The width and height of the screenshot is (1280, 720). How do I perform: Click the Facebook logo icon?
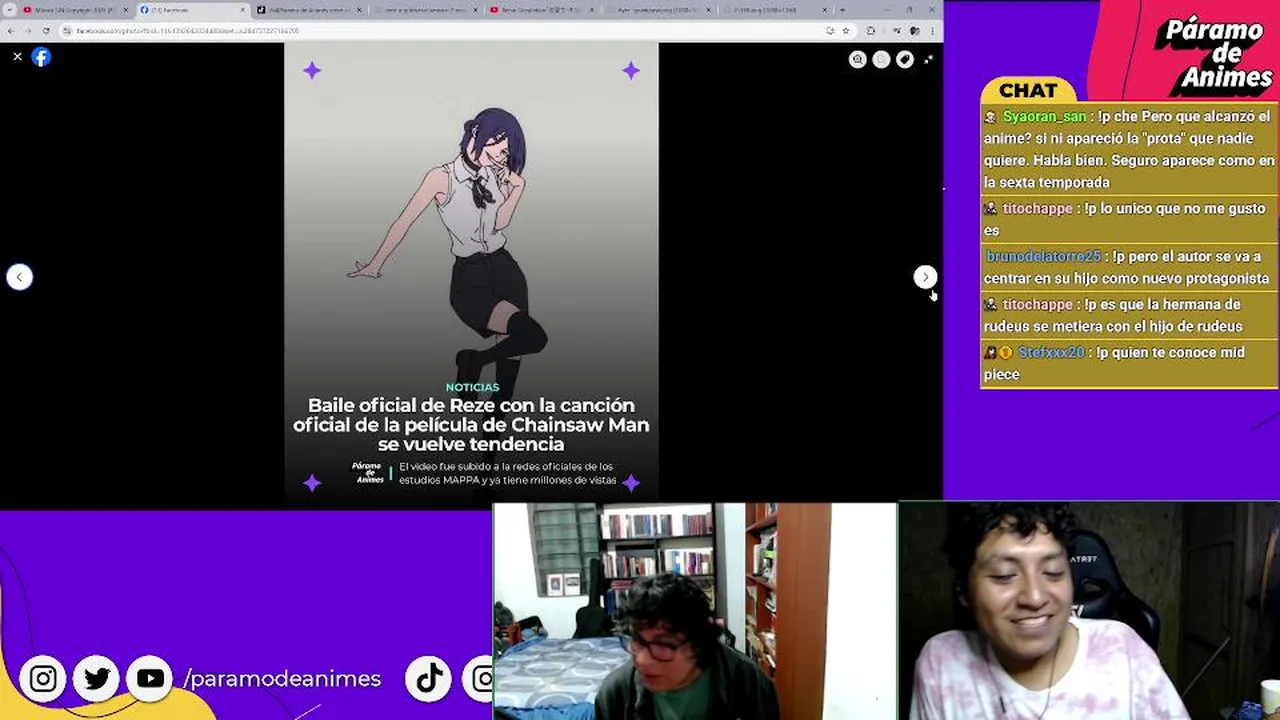(41, 57)
